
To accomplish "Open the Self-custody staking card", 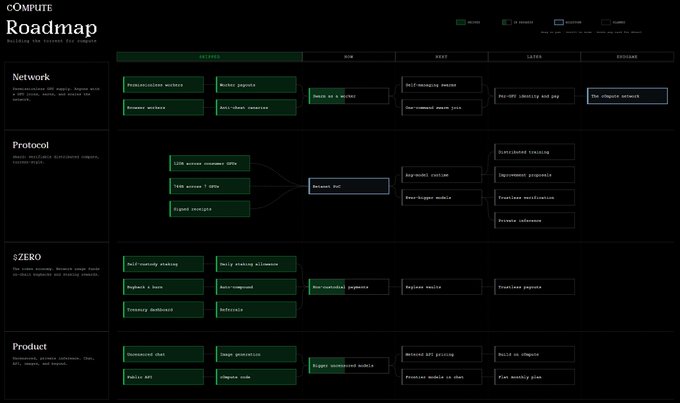I will pyautogui.click(x=163, y=264).
